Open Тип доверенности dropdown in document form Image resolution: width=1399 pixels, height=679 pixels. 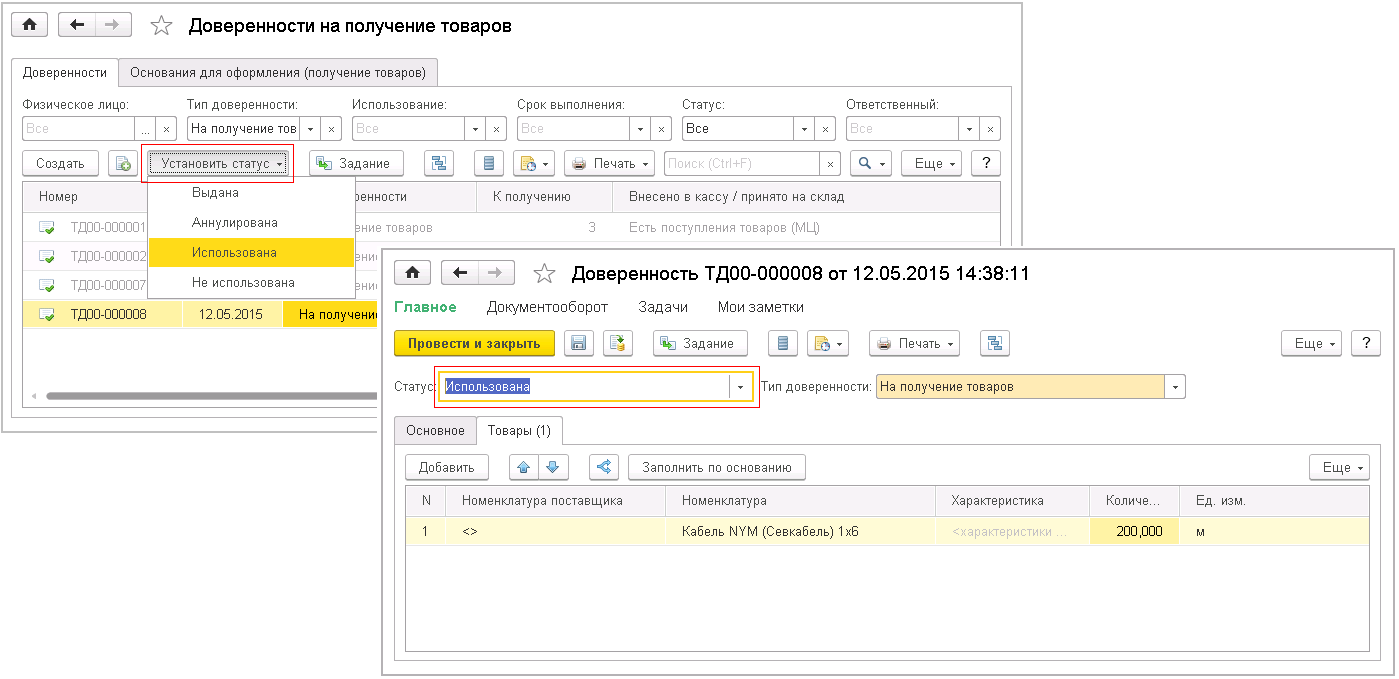coord(1175,387)
